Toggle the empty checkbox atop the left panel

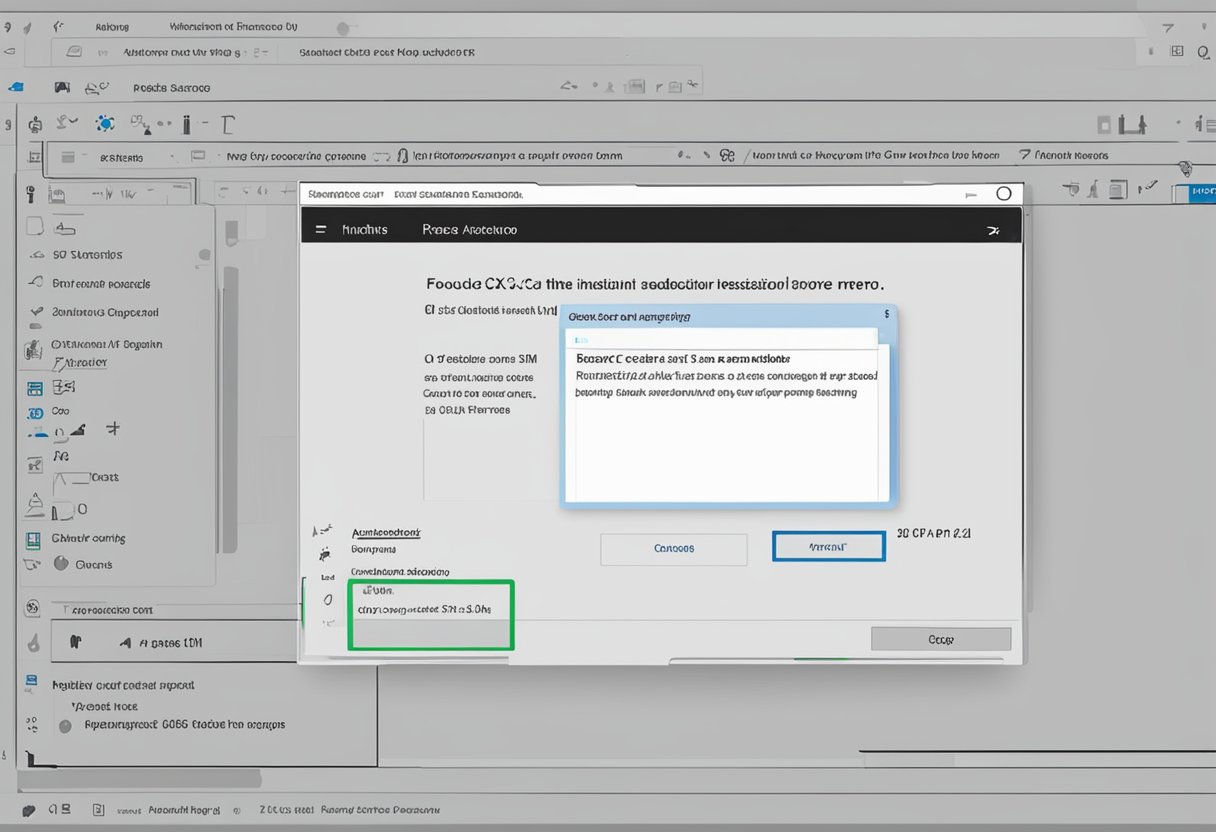click(x=35, y=226)
